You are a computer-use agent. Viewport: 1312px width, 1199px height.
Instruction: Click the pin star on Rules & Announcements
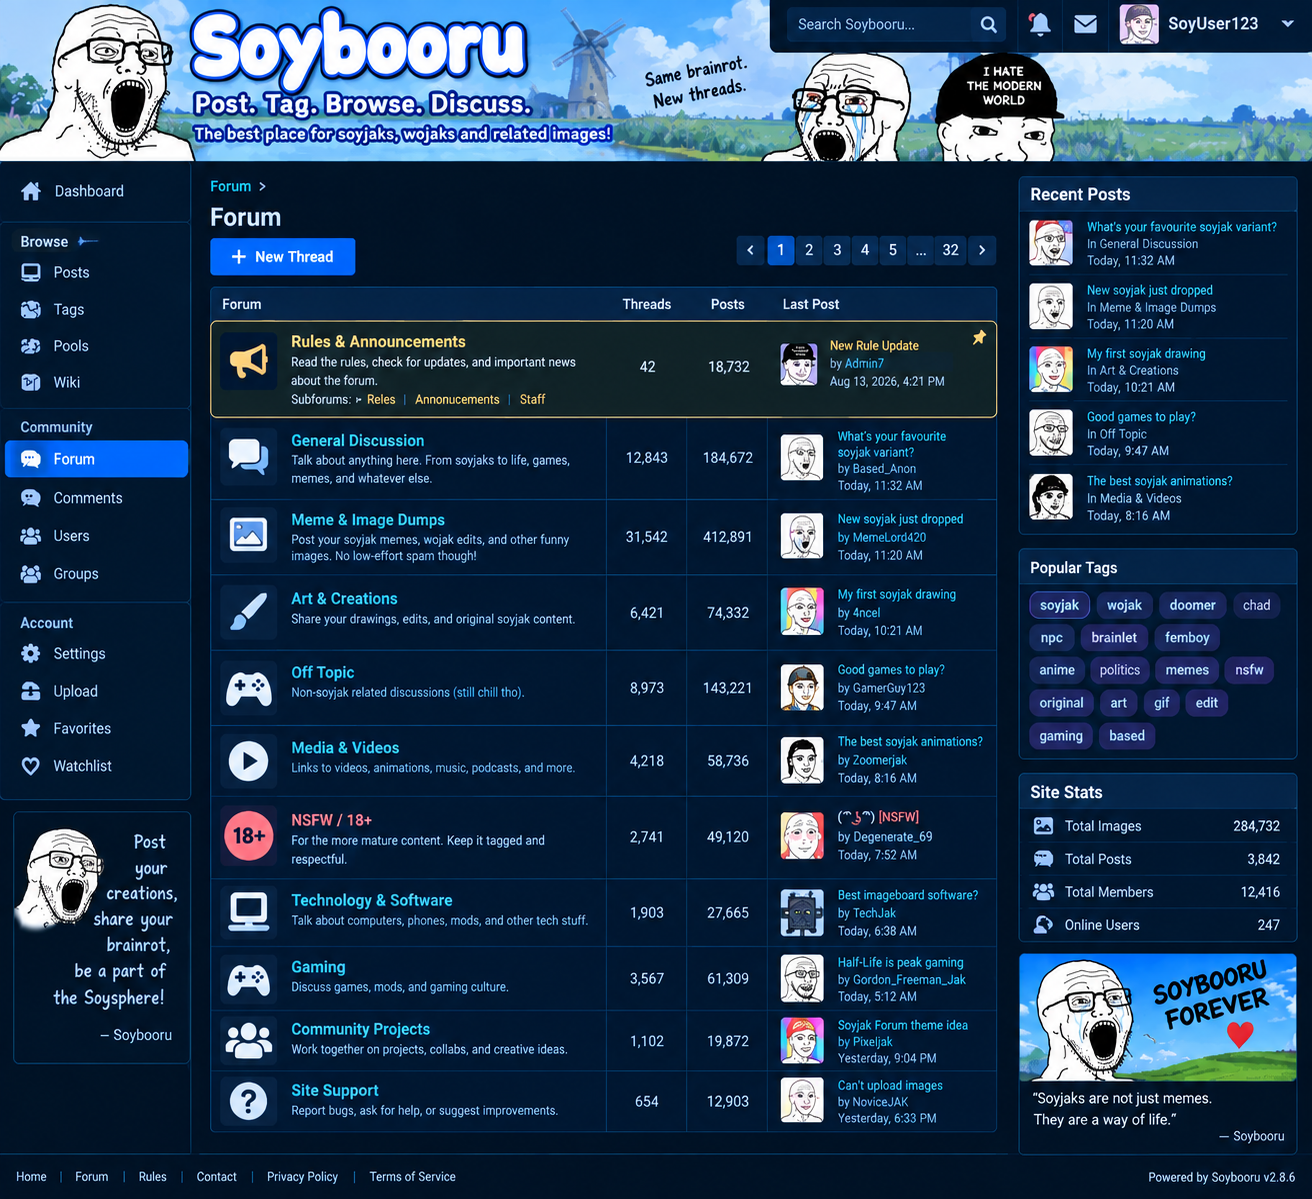click(x=979, y=338)
